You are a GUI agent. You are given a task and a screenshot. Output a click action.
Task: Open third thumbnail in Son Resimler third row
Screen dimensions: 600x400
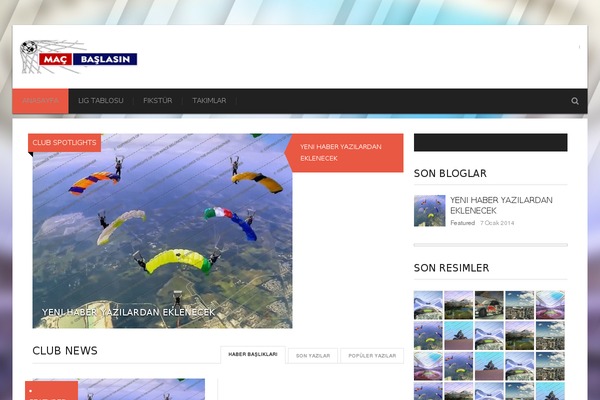[x=489, y=366]
